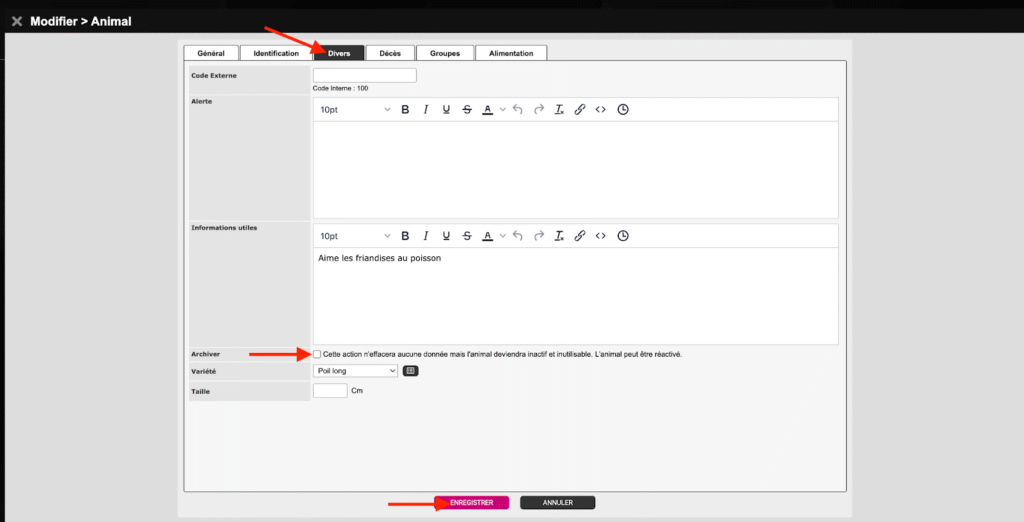Switch to the Identification tab
1024x522 pixels.
276,53
